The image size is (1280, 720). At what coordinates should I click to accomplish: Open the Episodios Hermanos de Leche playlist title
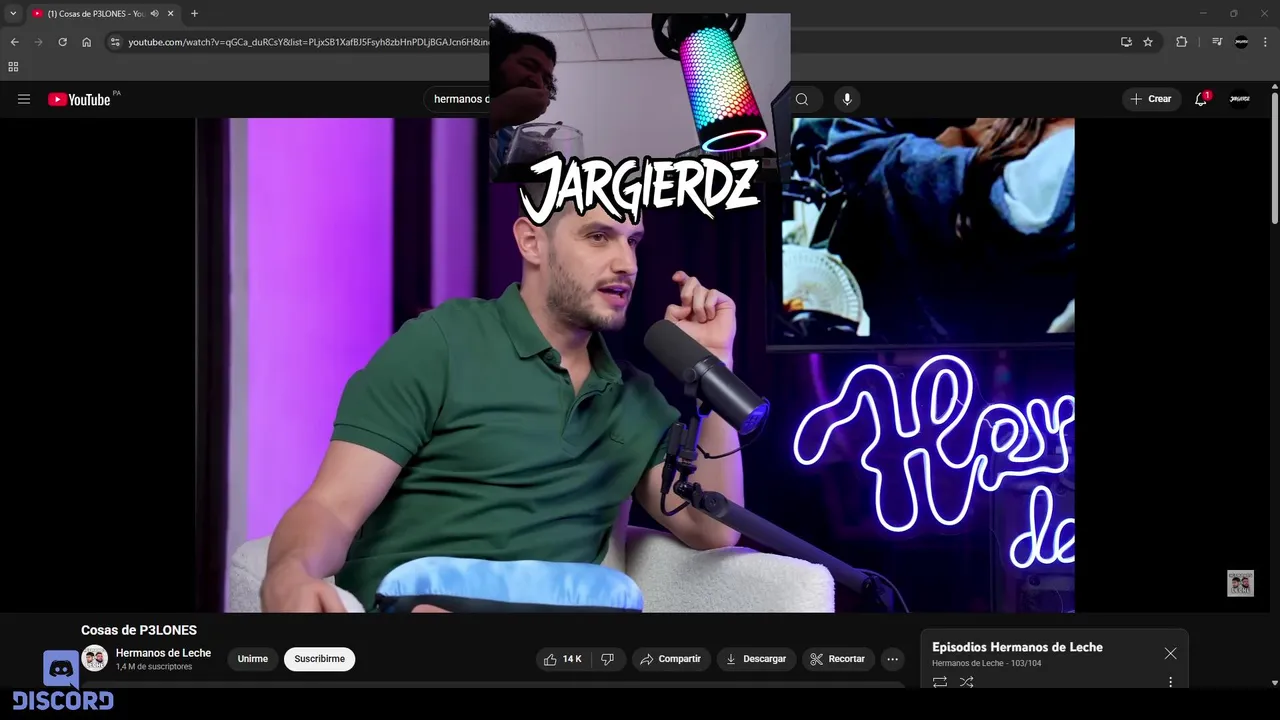pyautogui.click(x=1017, y=647)
